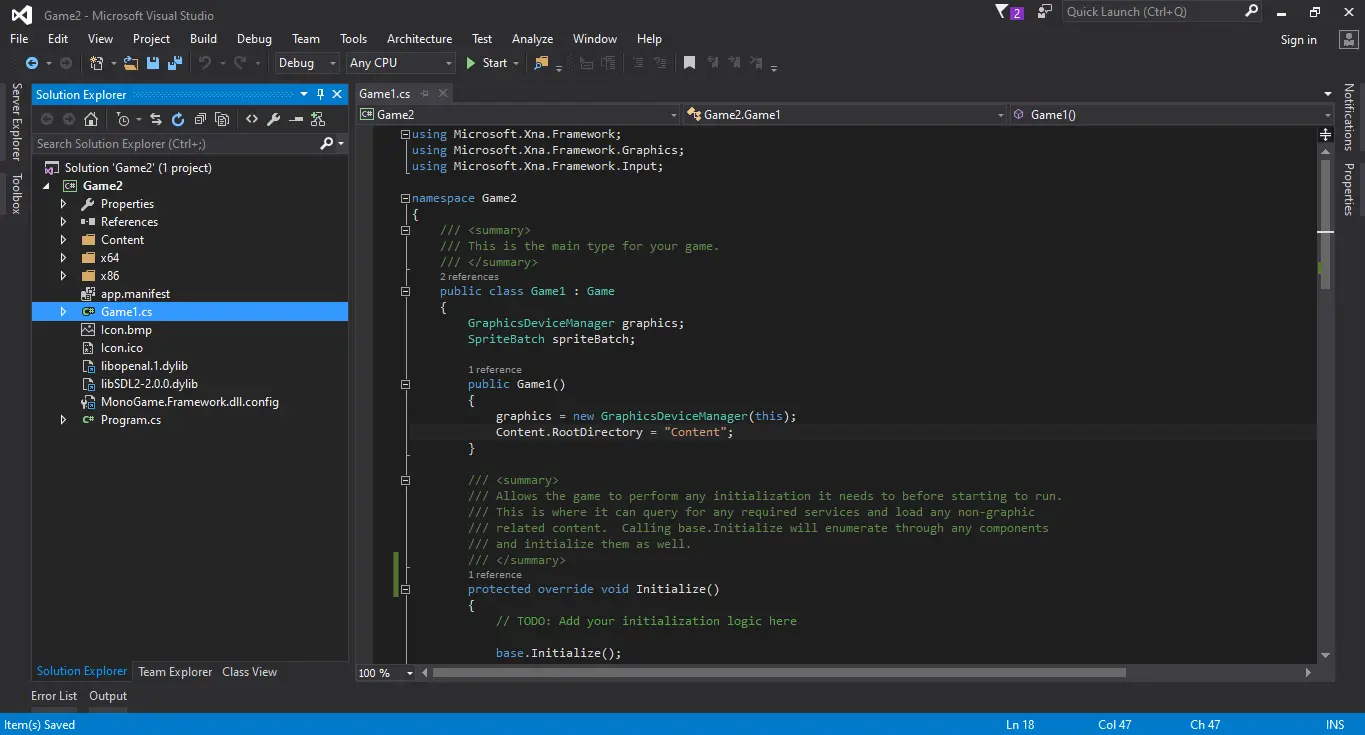This screenshot has height=735, width=1365.
Task: Click the View Code icon in Solution Explorer
Action: pyautogui.click(x=251, y=119)
